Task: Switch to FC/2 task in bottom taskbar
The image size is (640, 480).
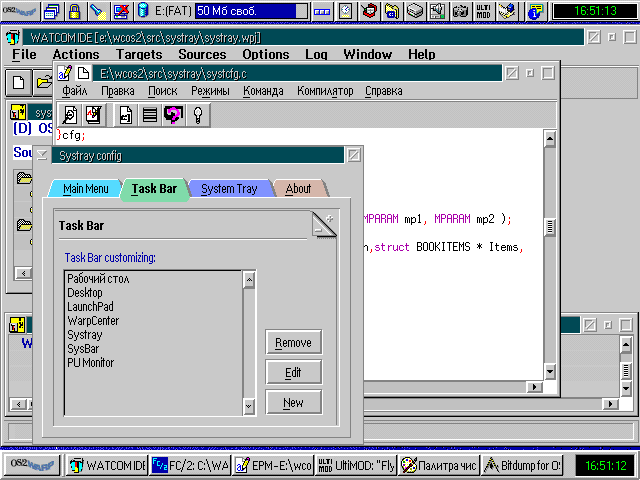Action: [x=190, y=465]
